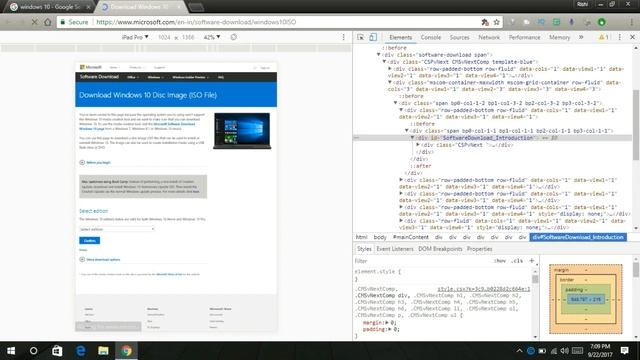Open the Windows Start menu

tap(11, 351)
